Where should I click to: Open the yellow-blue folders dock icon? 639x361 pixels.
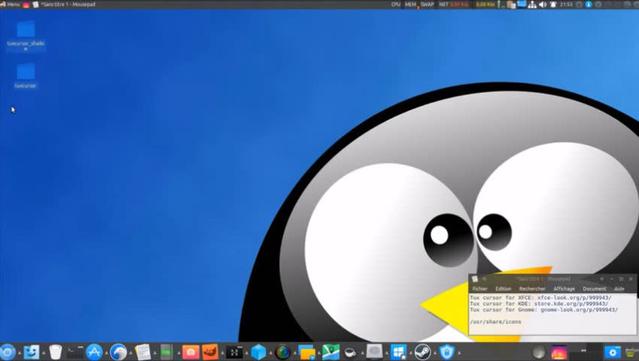point(306,352)
